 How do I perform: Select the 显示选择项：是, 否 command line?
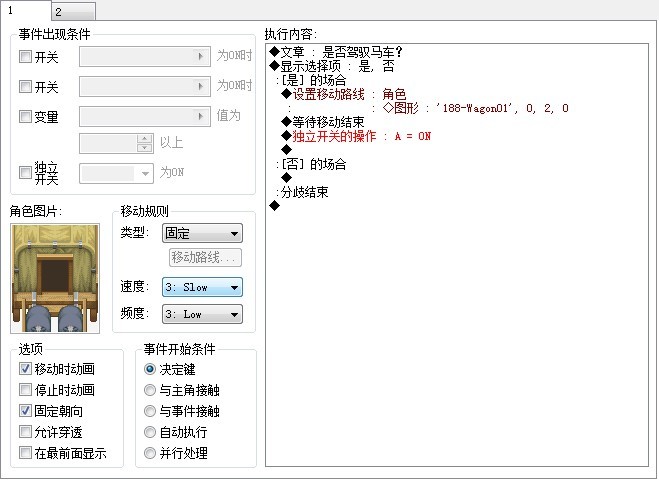[332, 66]
